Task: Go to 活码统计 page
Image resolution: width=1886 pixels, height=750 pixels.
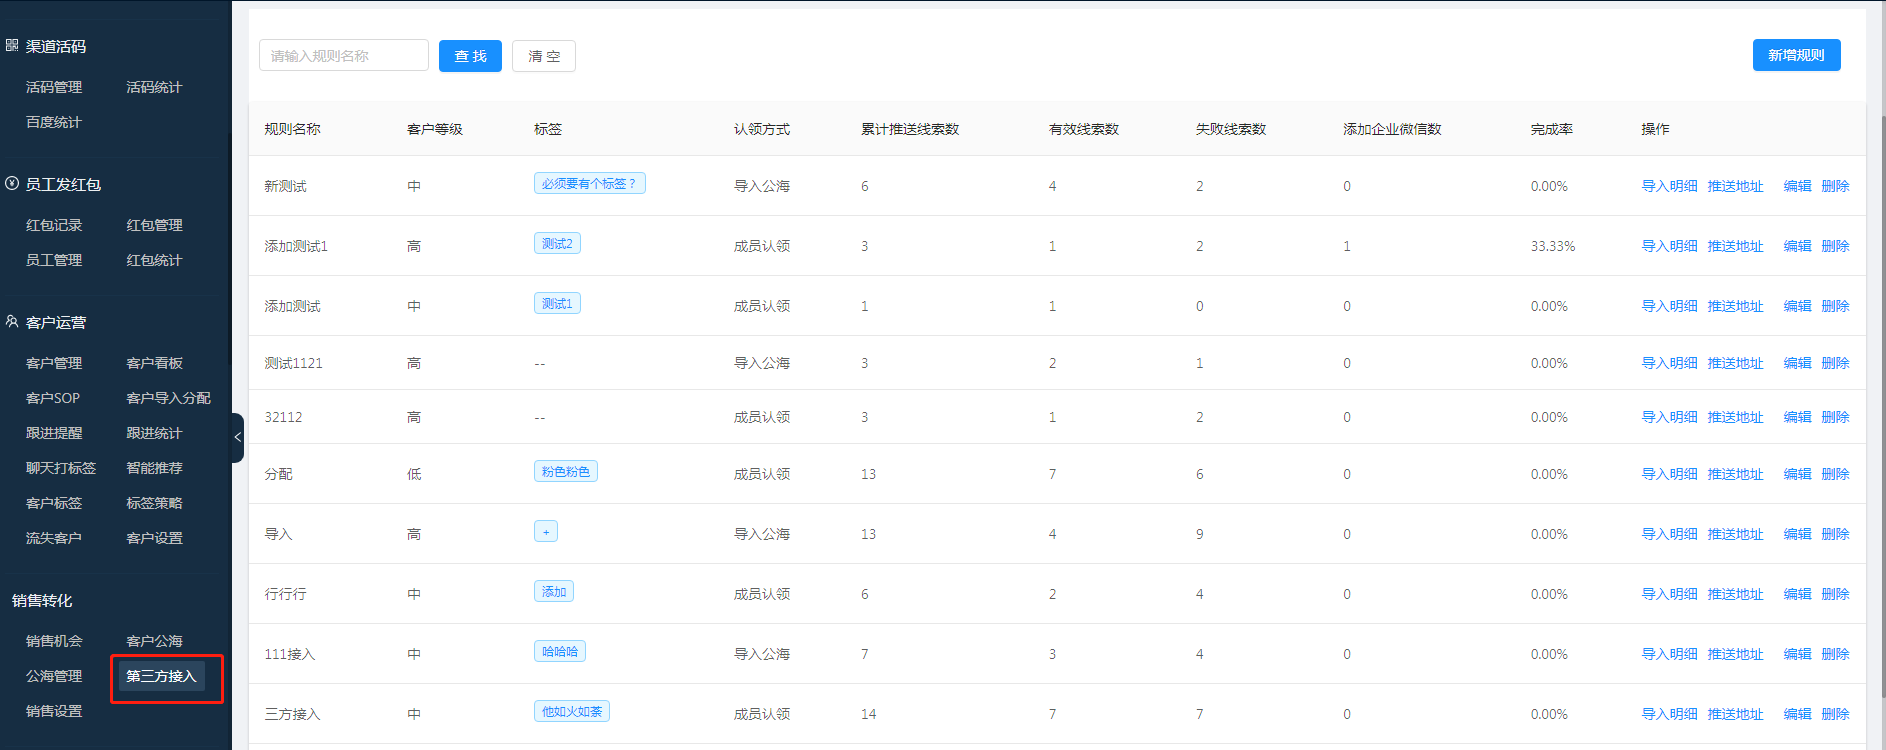Action: click(x=154, y=87)
